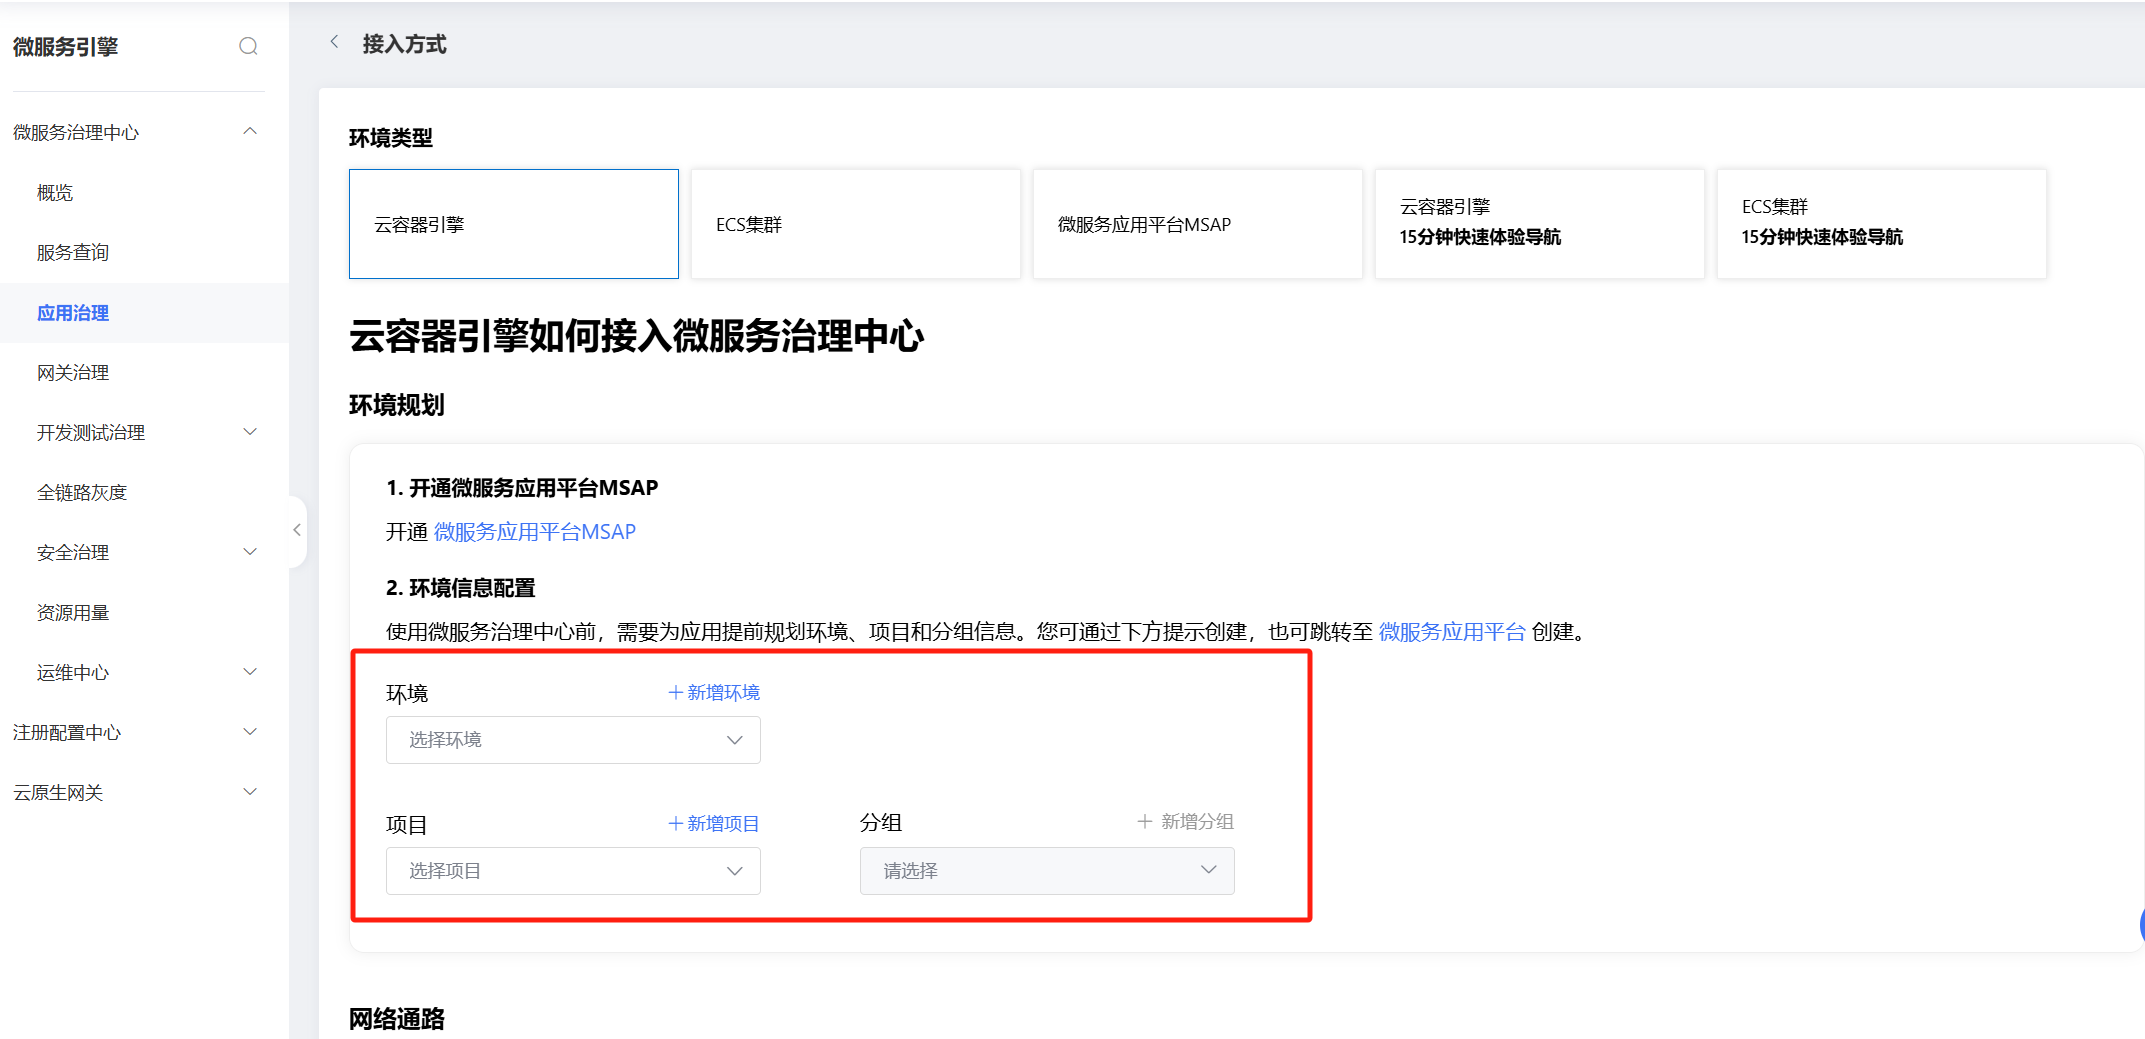Select the 云容器引擎 environment type card
Screen dimensions: 2145x1039
514,224
